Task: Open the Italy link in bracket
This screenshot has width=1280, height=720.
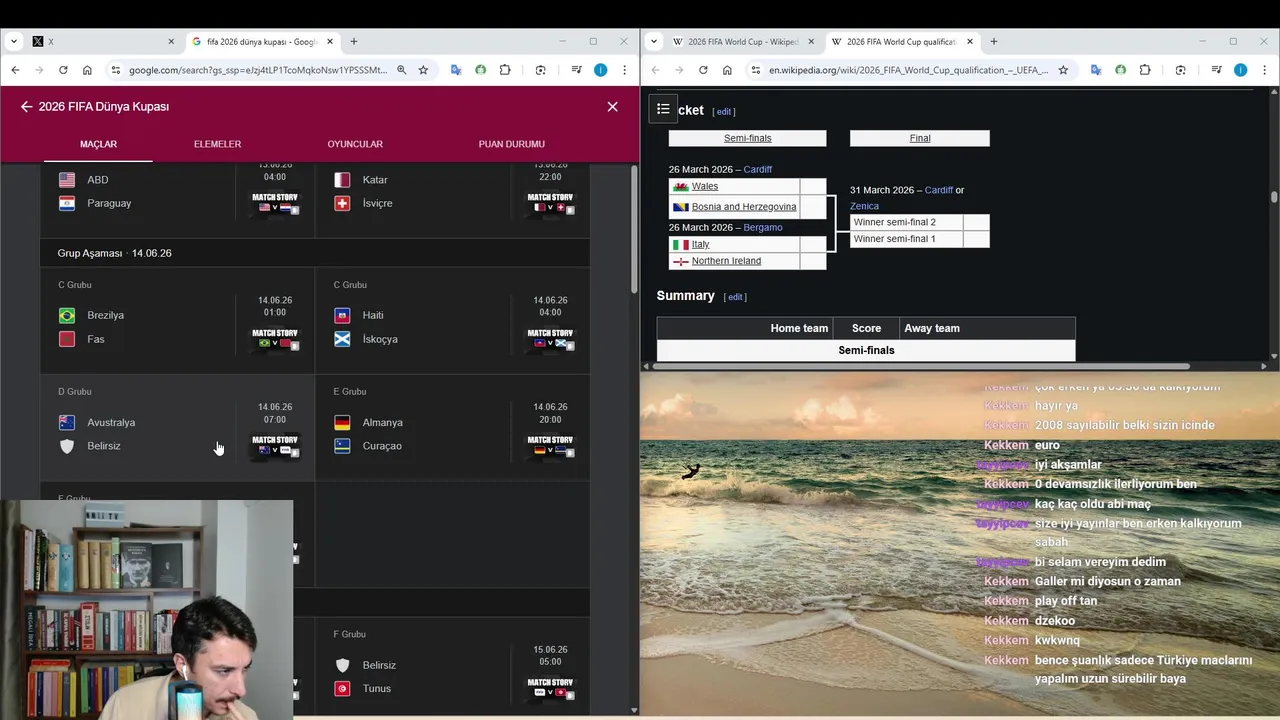Action: click(700, 244)
